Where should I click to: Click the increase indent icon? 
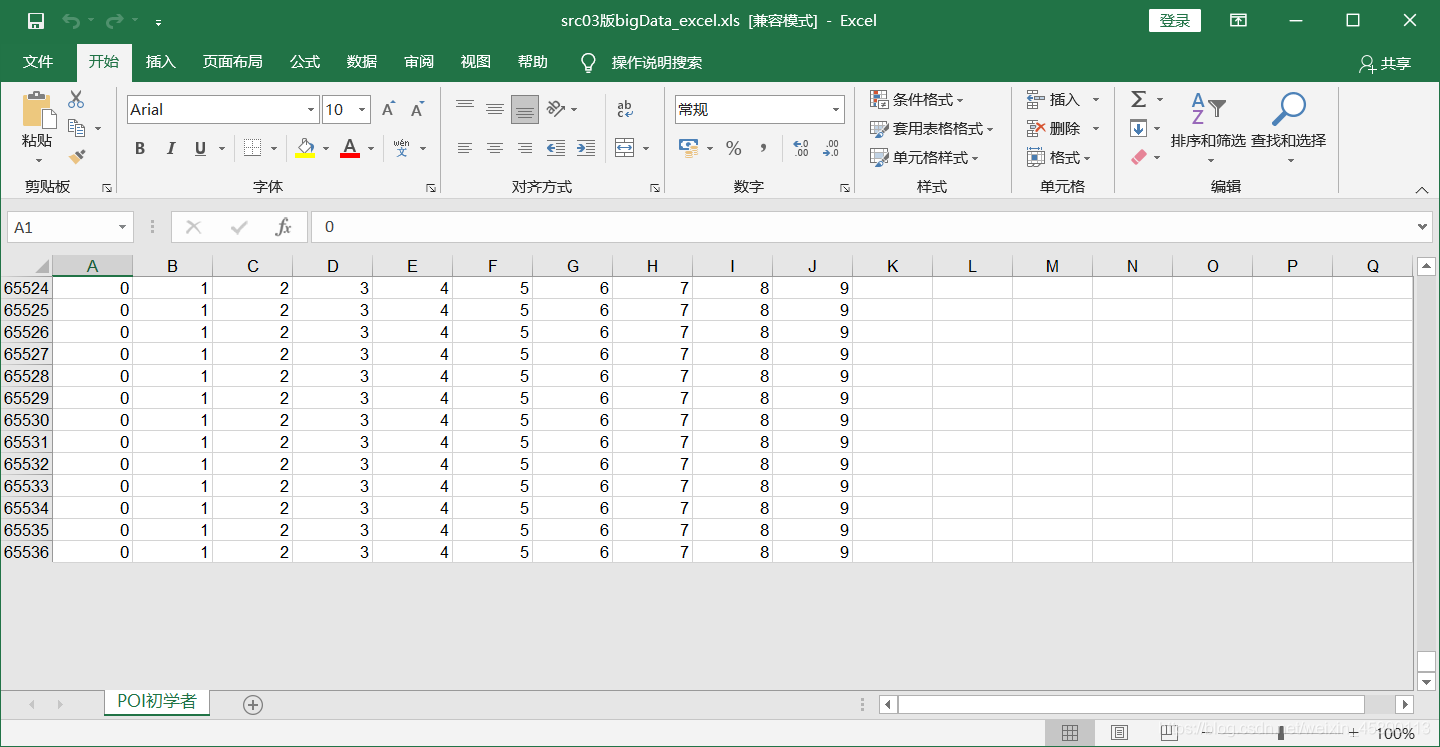tap(586, 149)
